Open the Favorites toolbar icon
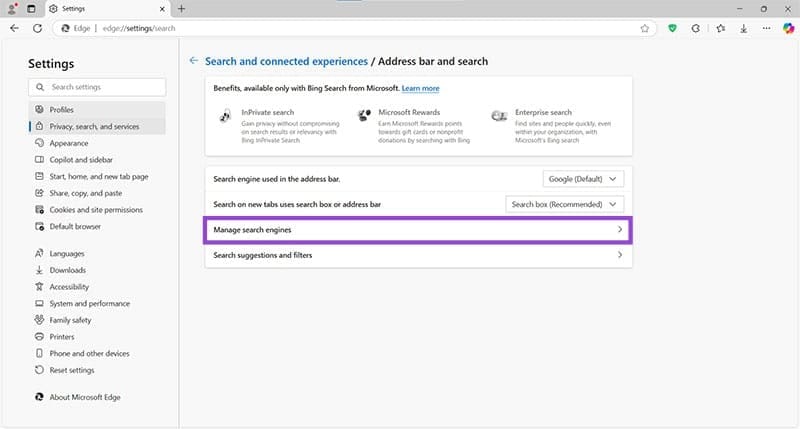This screenshot has width=800, height=429. point(720,29)
